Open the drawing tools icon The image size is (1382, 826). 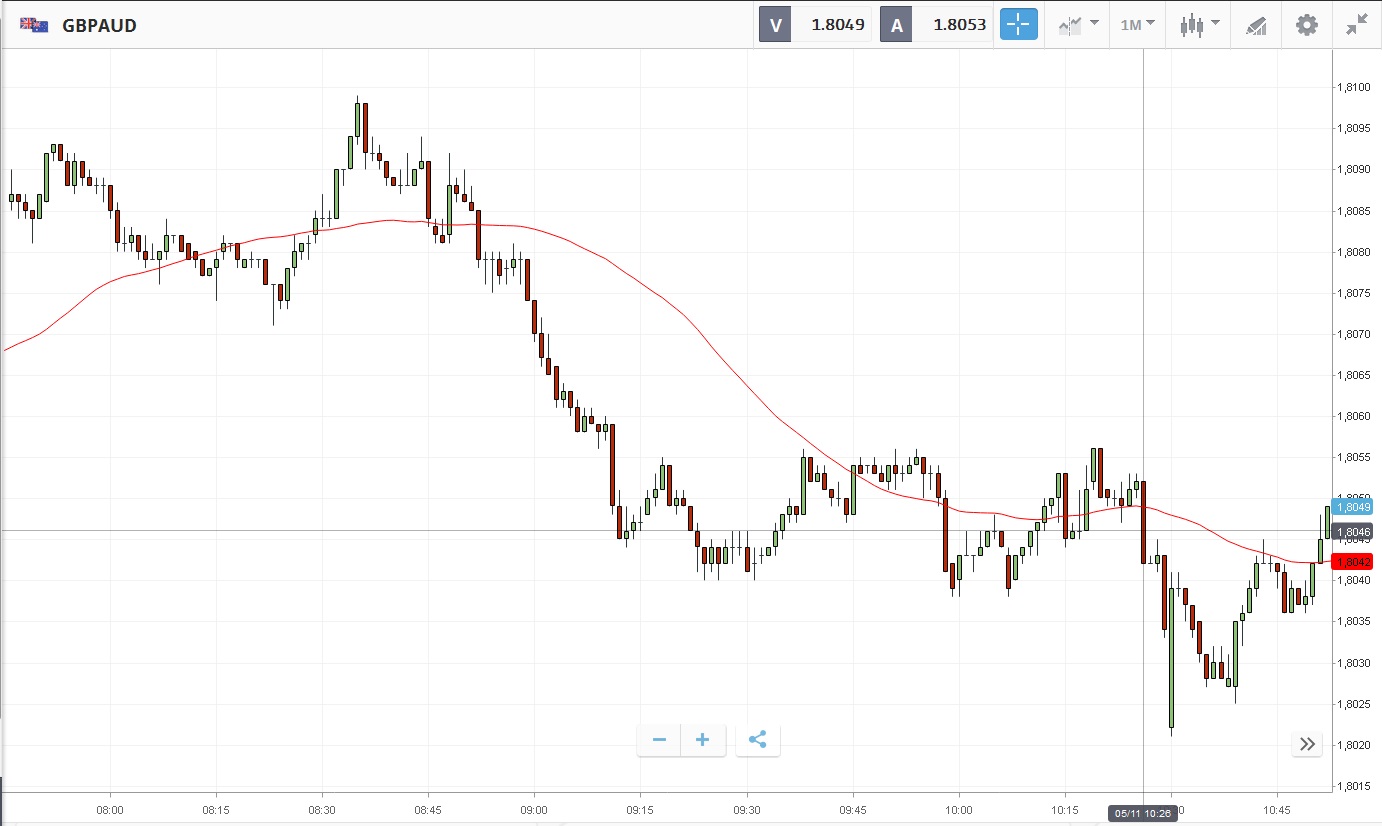[x=1256, y=25]
